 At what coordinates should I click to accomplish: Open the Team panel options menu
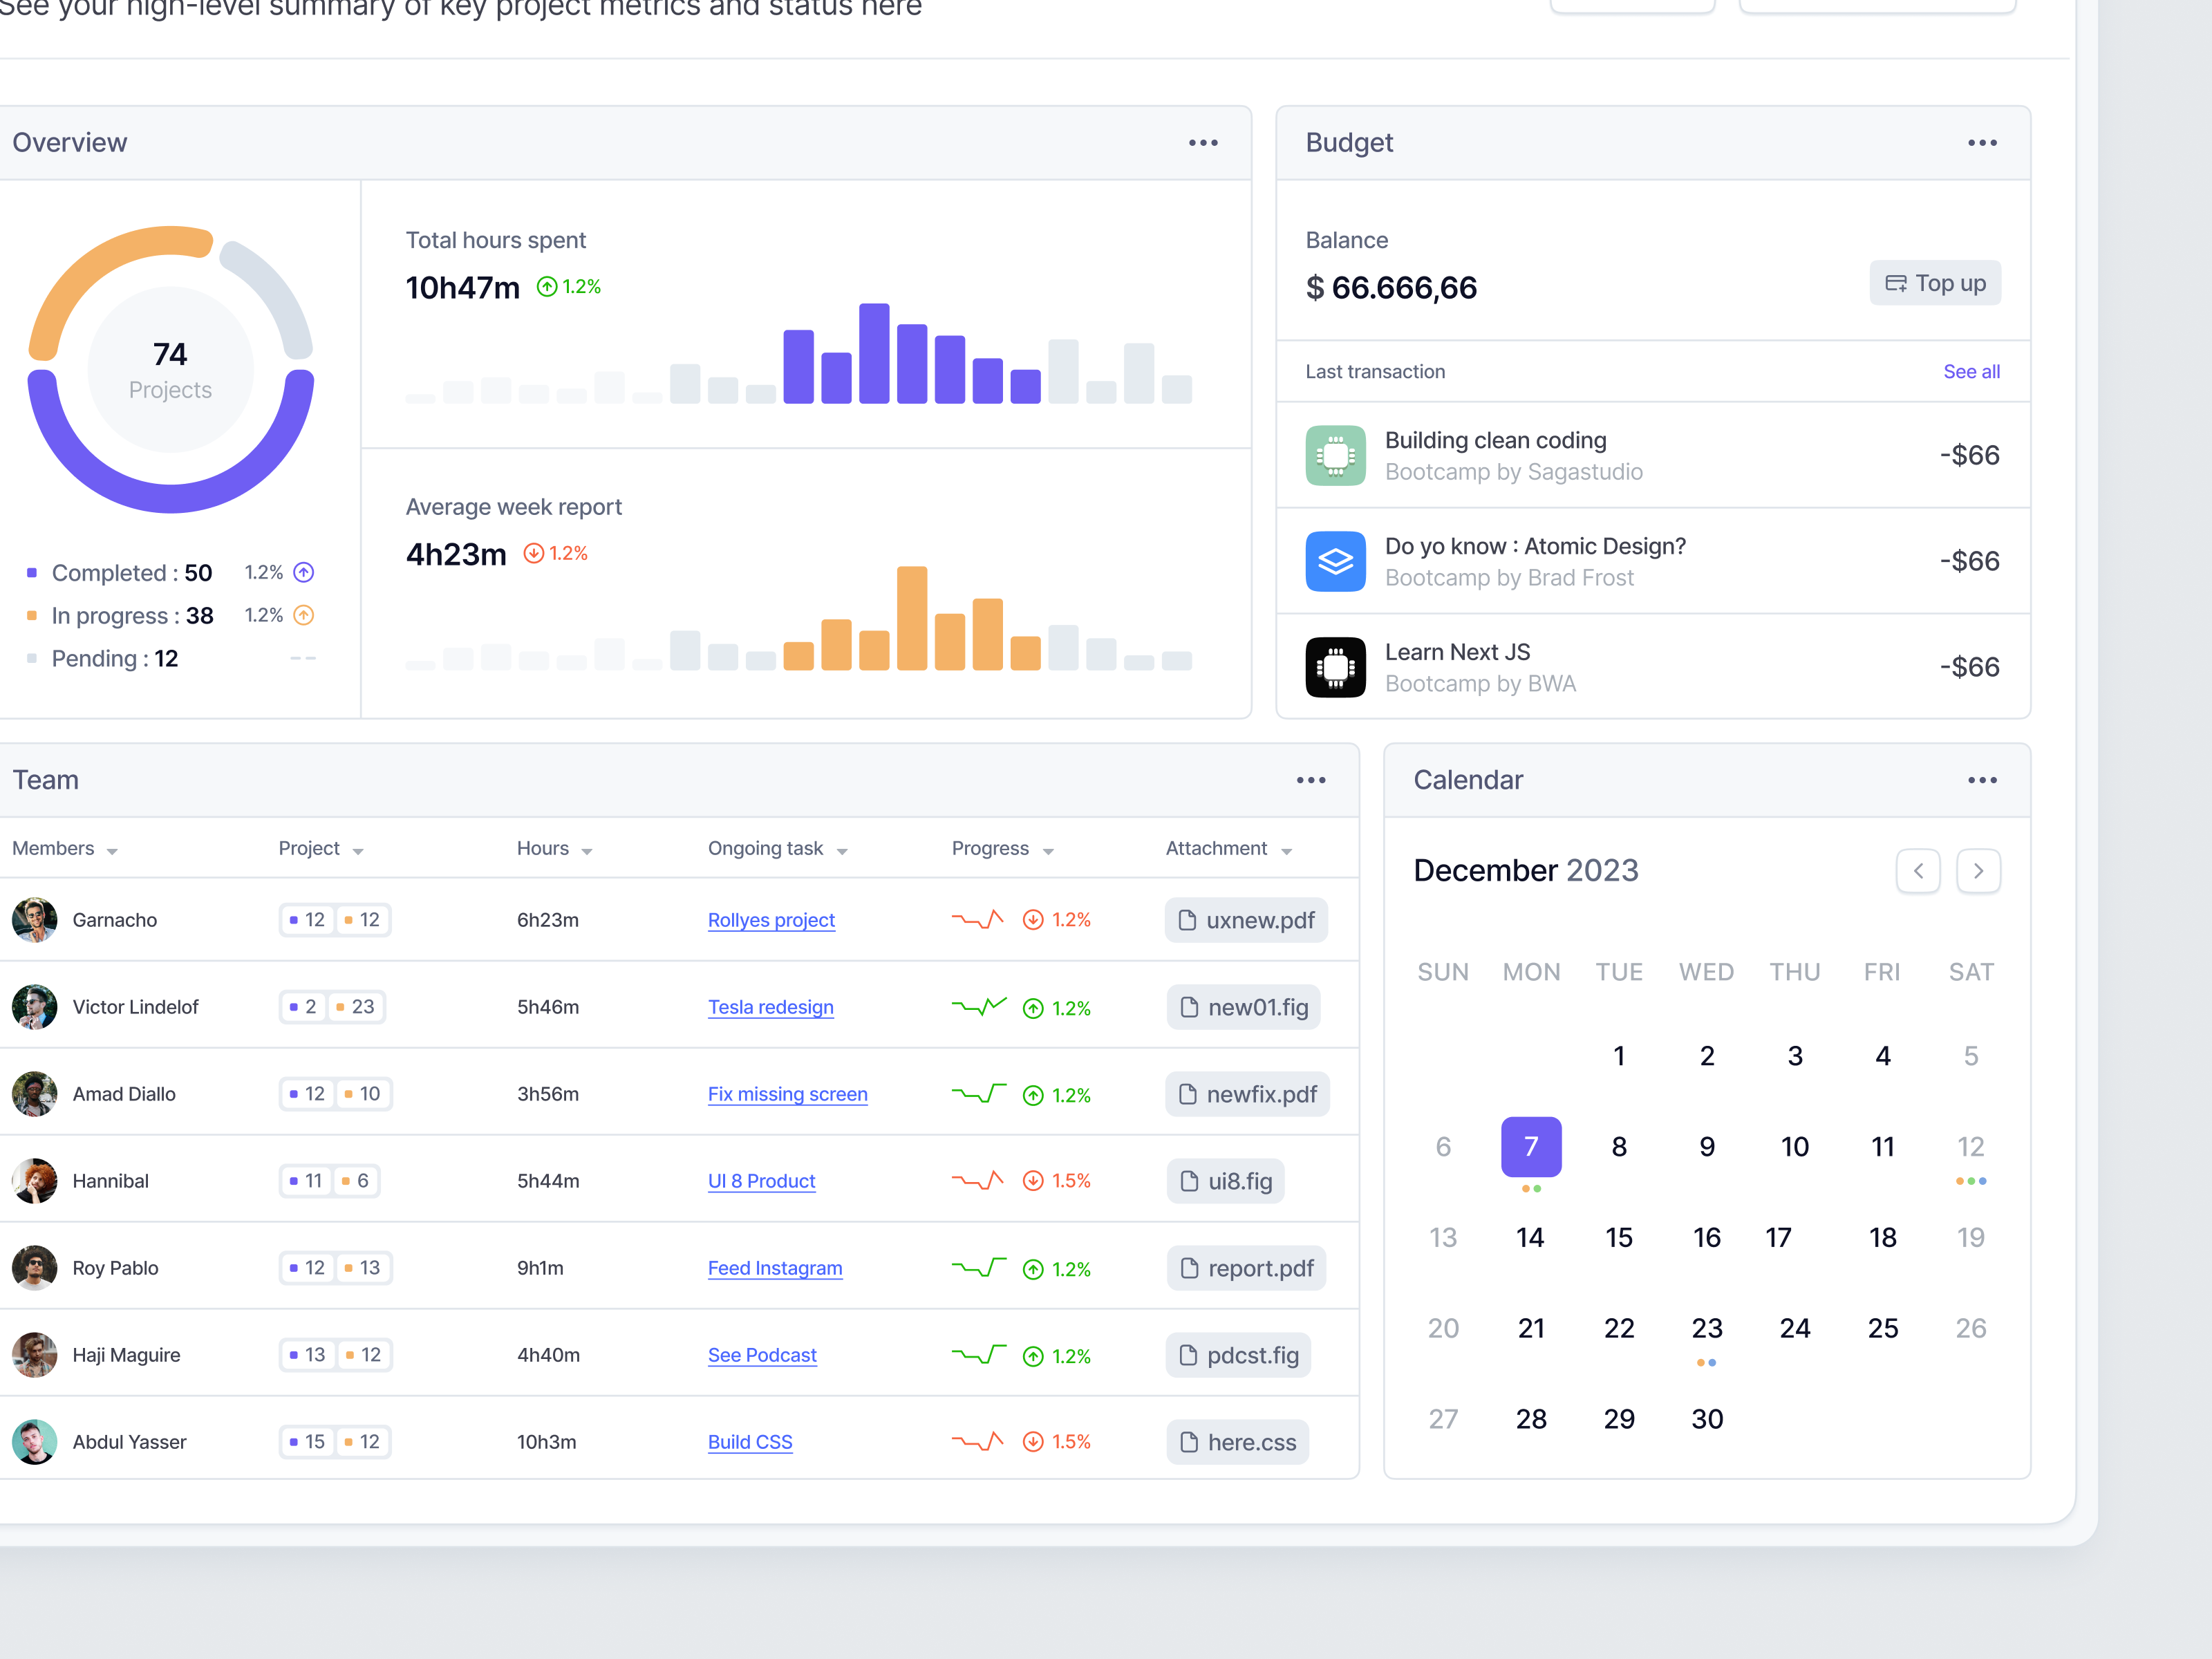point(1311,780)
